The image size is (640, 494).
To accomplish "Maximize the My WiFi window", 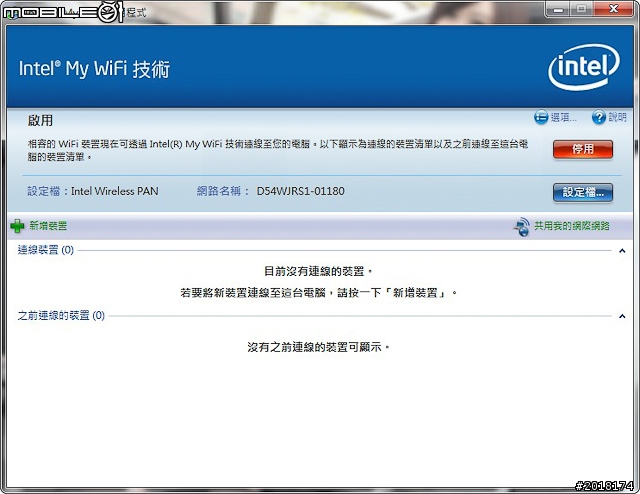I will tap(582, 9).
